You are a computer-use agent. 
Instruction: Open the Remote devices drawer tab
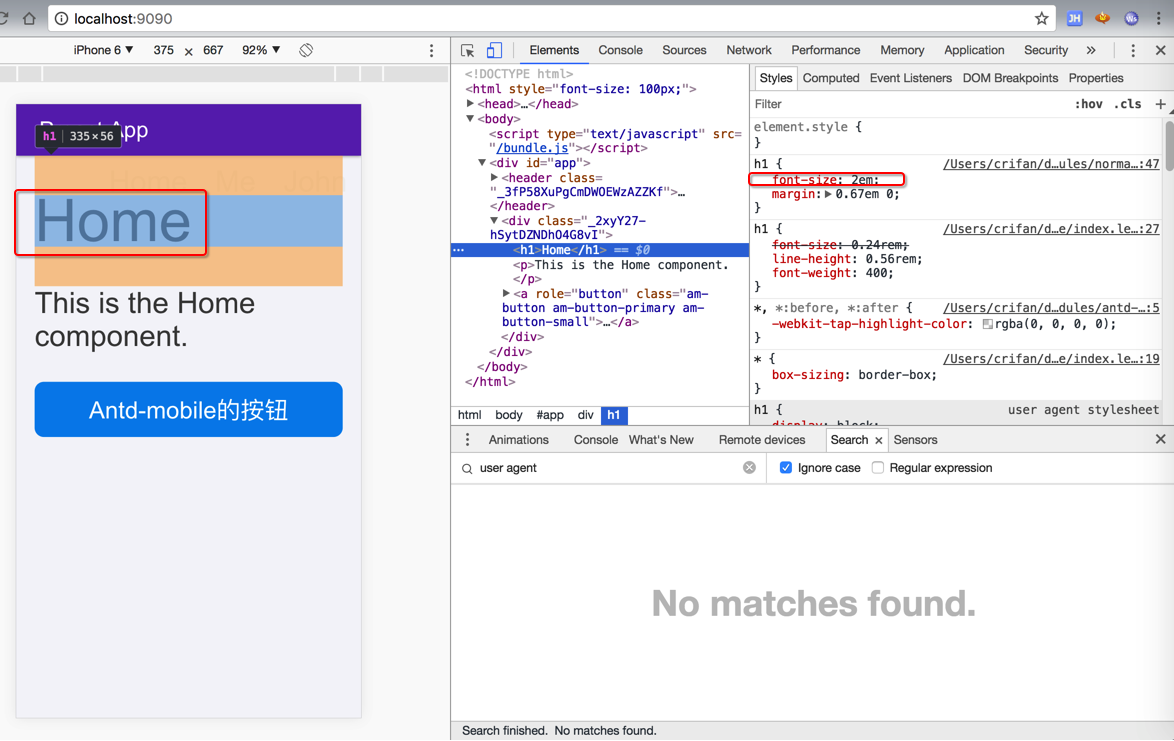[761, 440]
